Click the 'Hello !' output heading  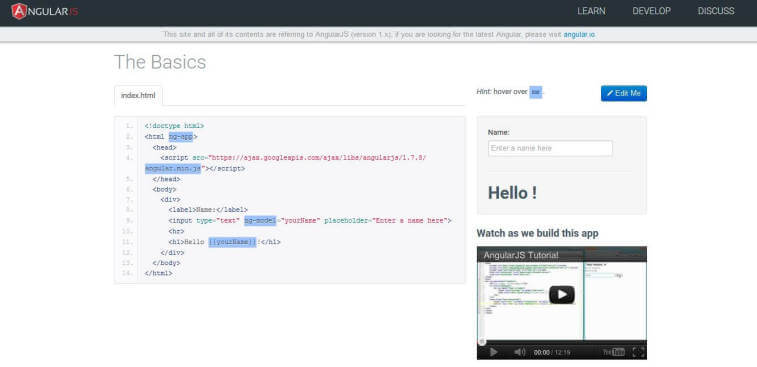pos(512,193)
